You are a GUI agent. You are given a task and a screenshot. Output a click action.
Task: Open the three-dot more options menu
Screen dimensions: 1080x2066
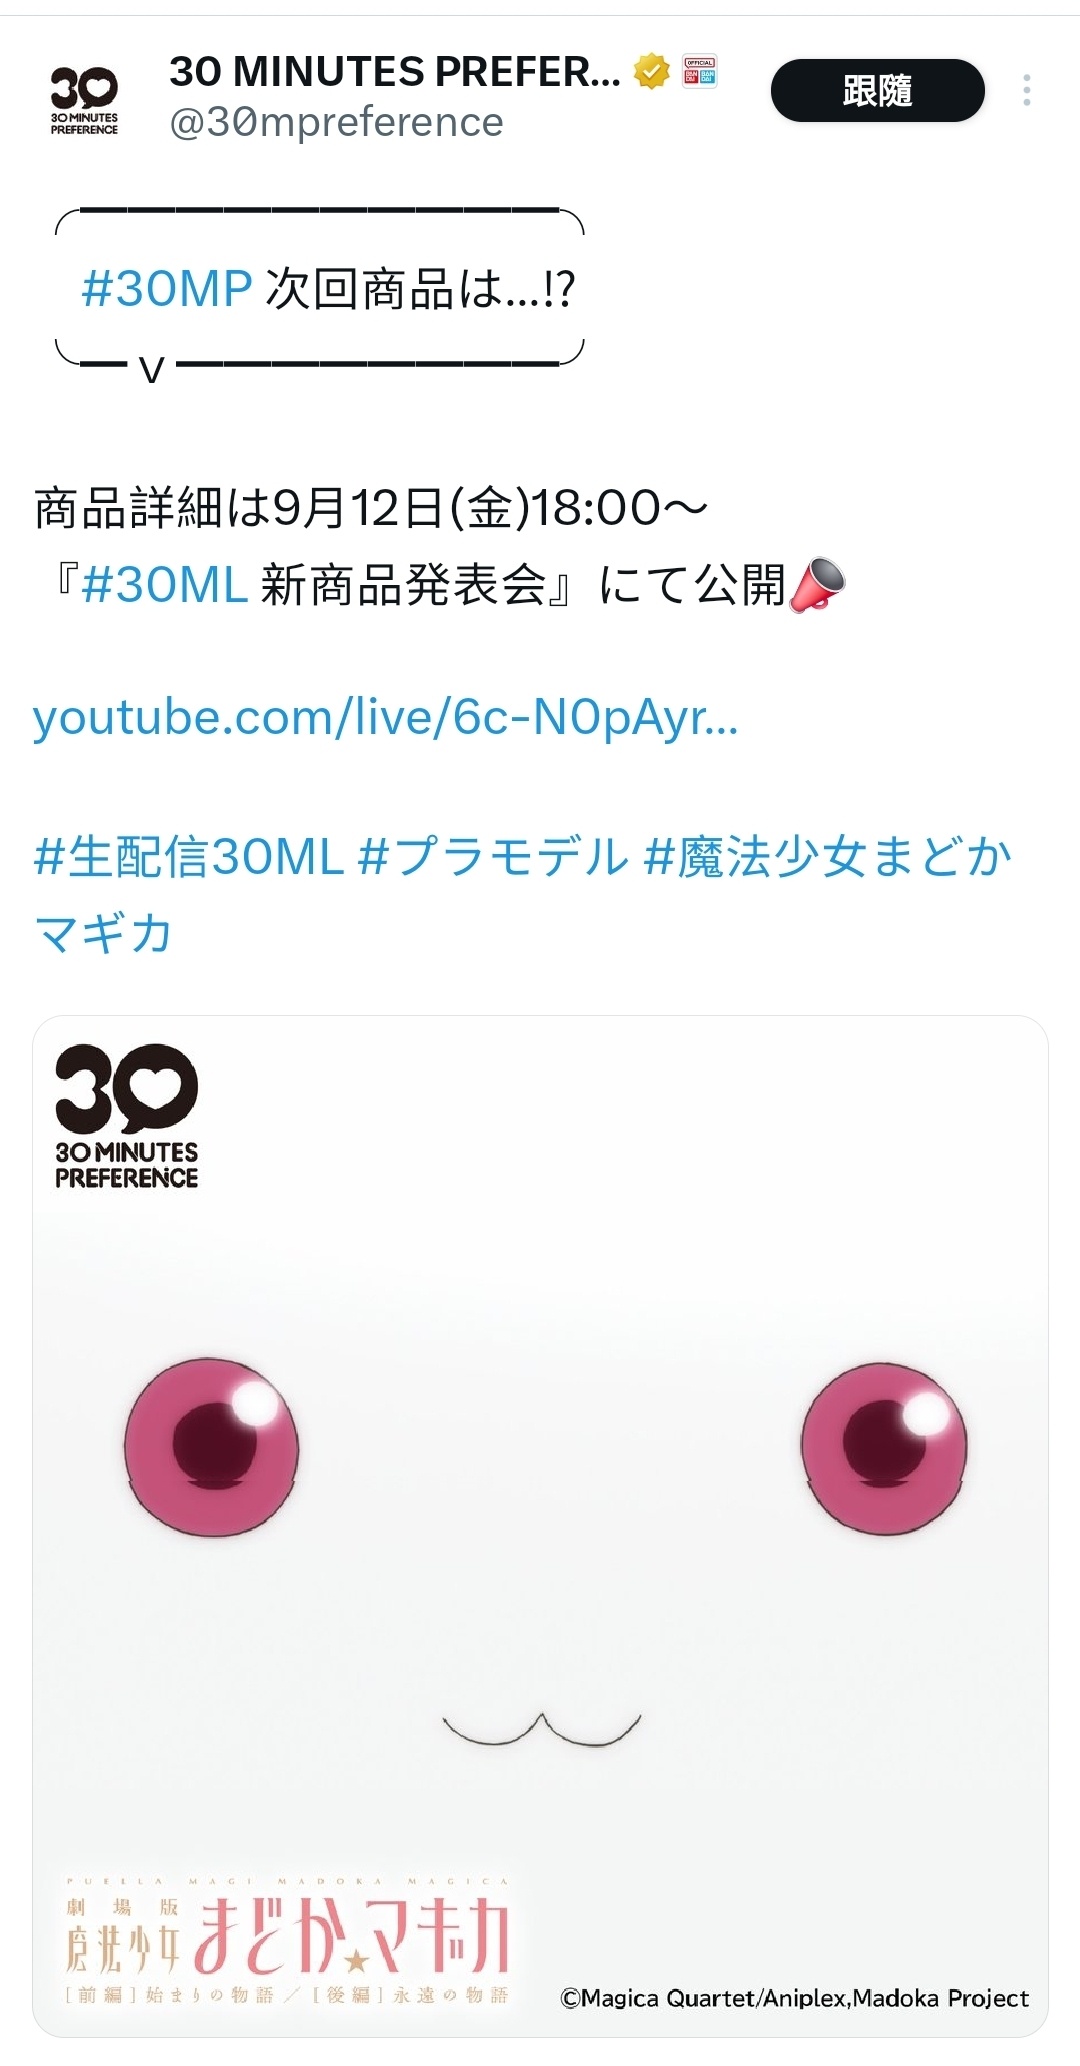pos(1026,91)
